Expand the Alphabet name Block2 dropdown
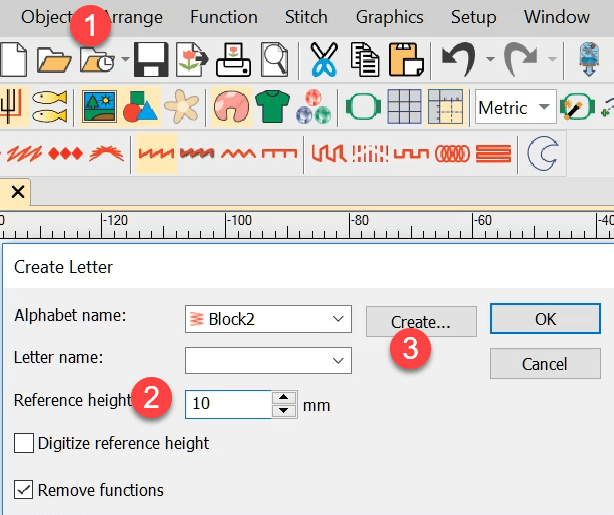614x515 pixels. [x=336, y=319]
